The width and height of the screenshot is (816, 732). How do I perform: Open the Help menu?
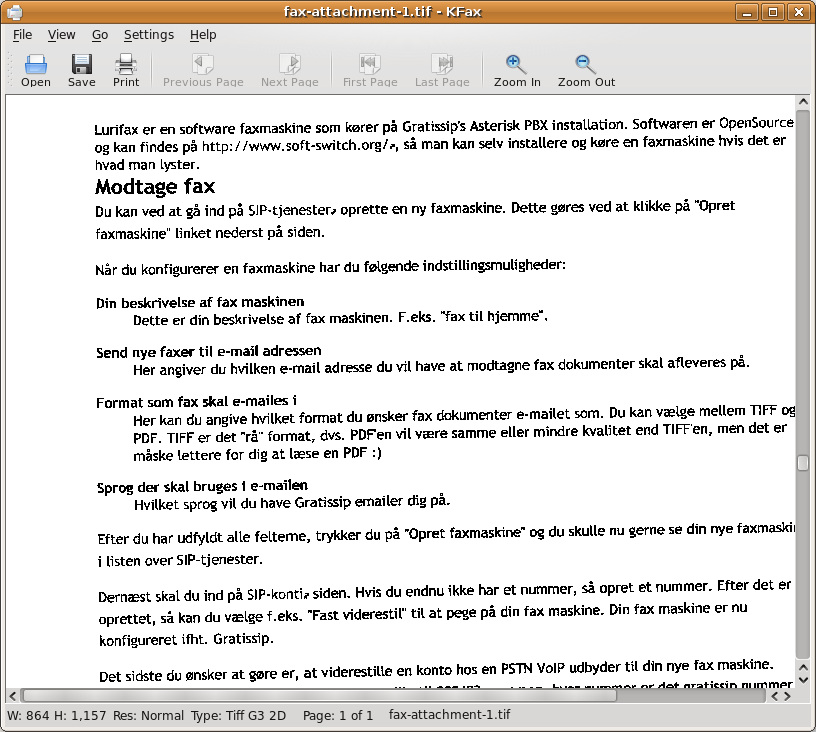click(203, 35)
